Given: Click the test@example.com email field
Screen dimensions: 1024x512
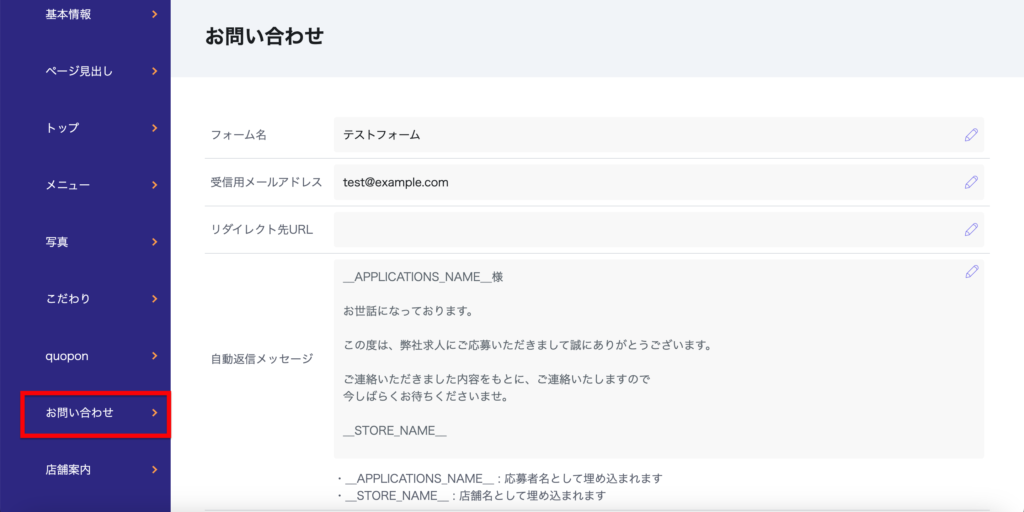Looking at the screenshot, I should (x=640, y=182).
